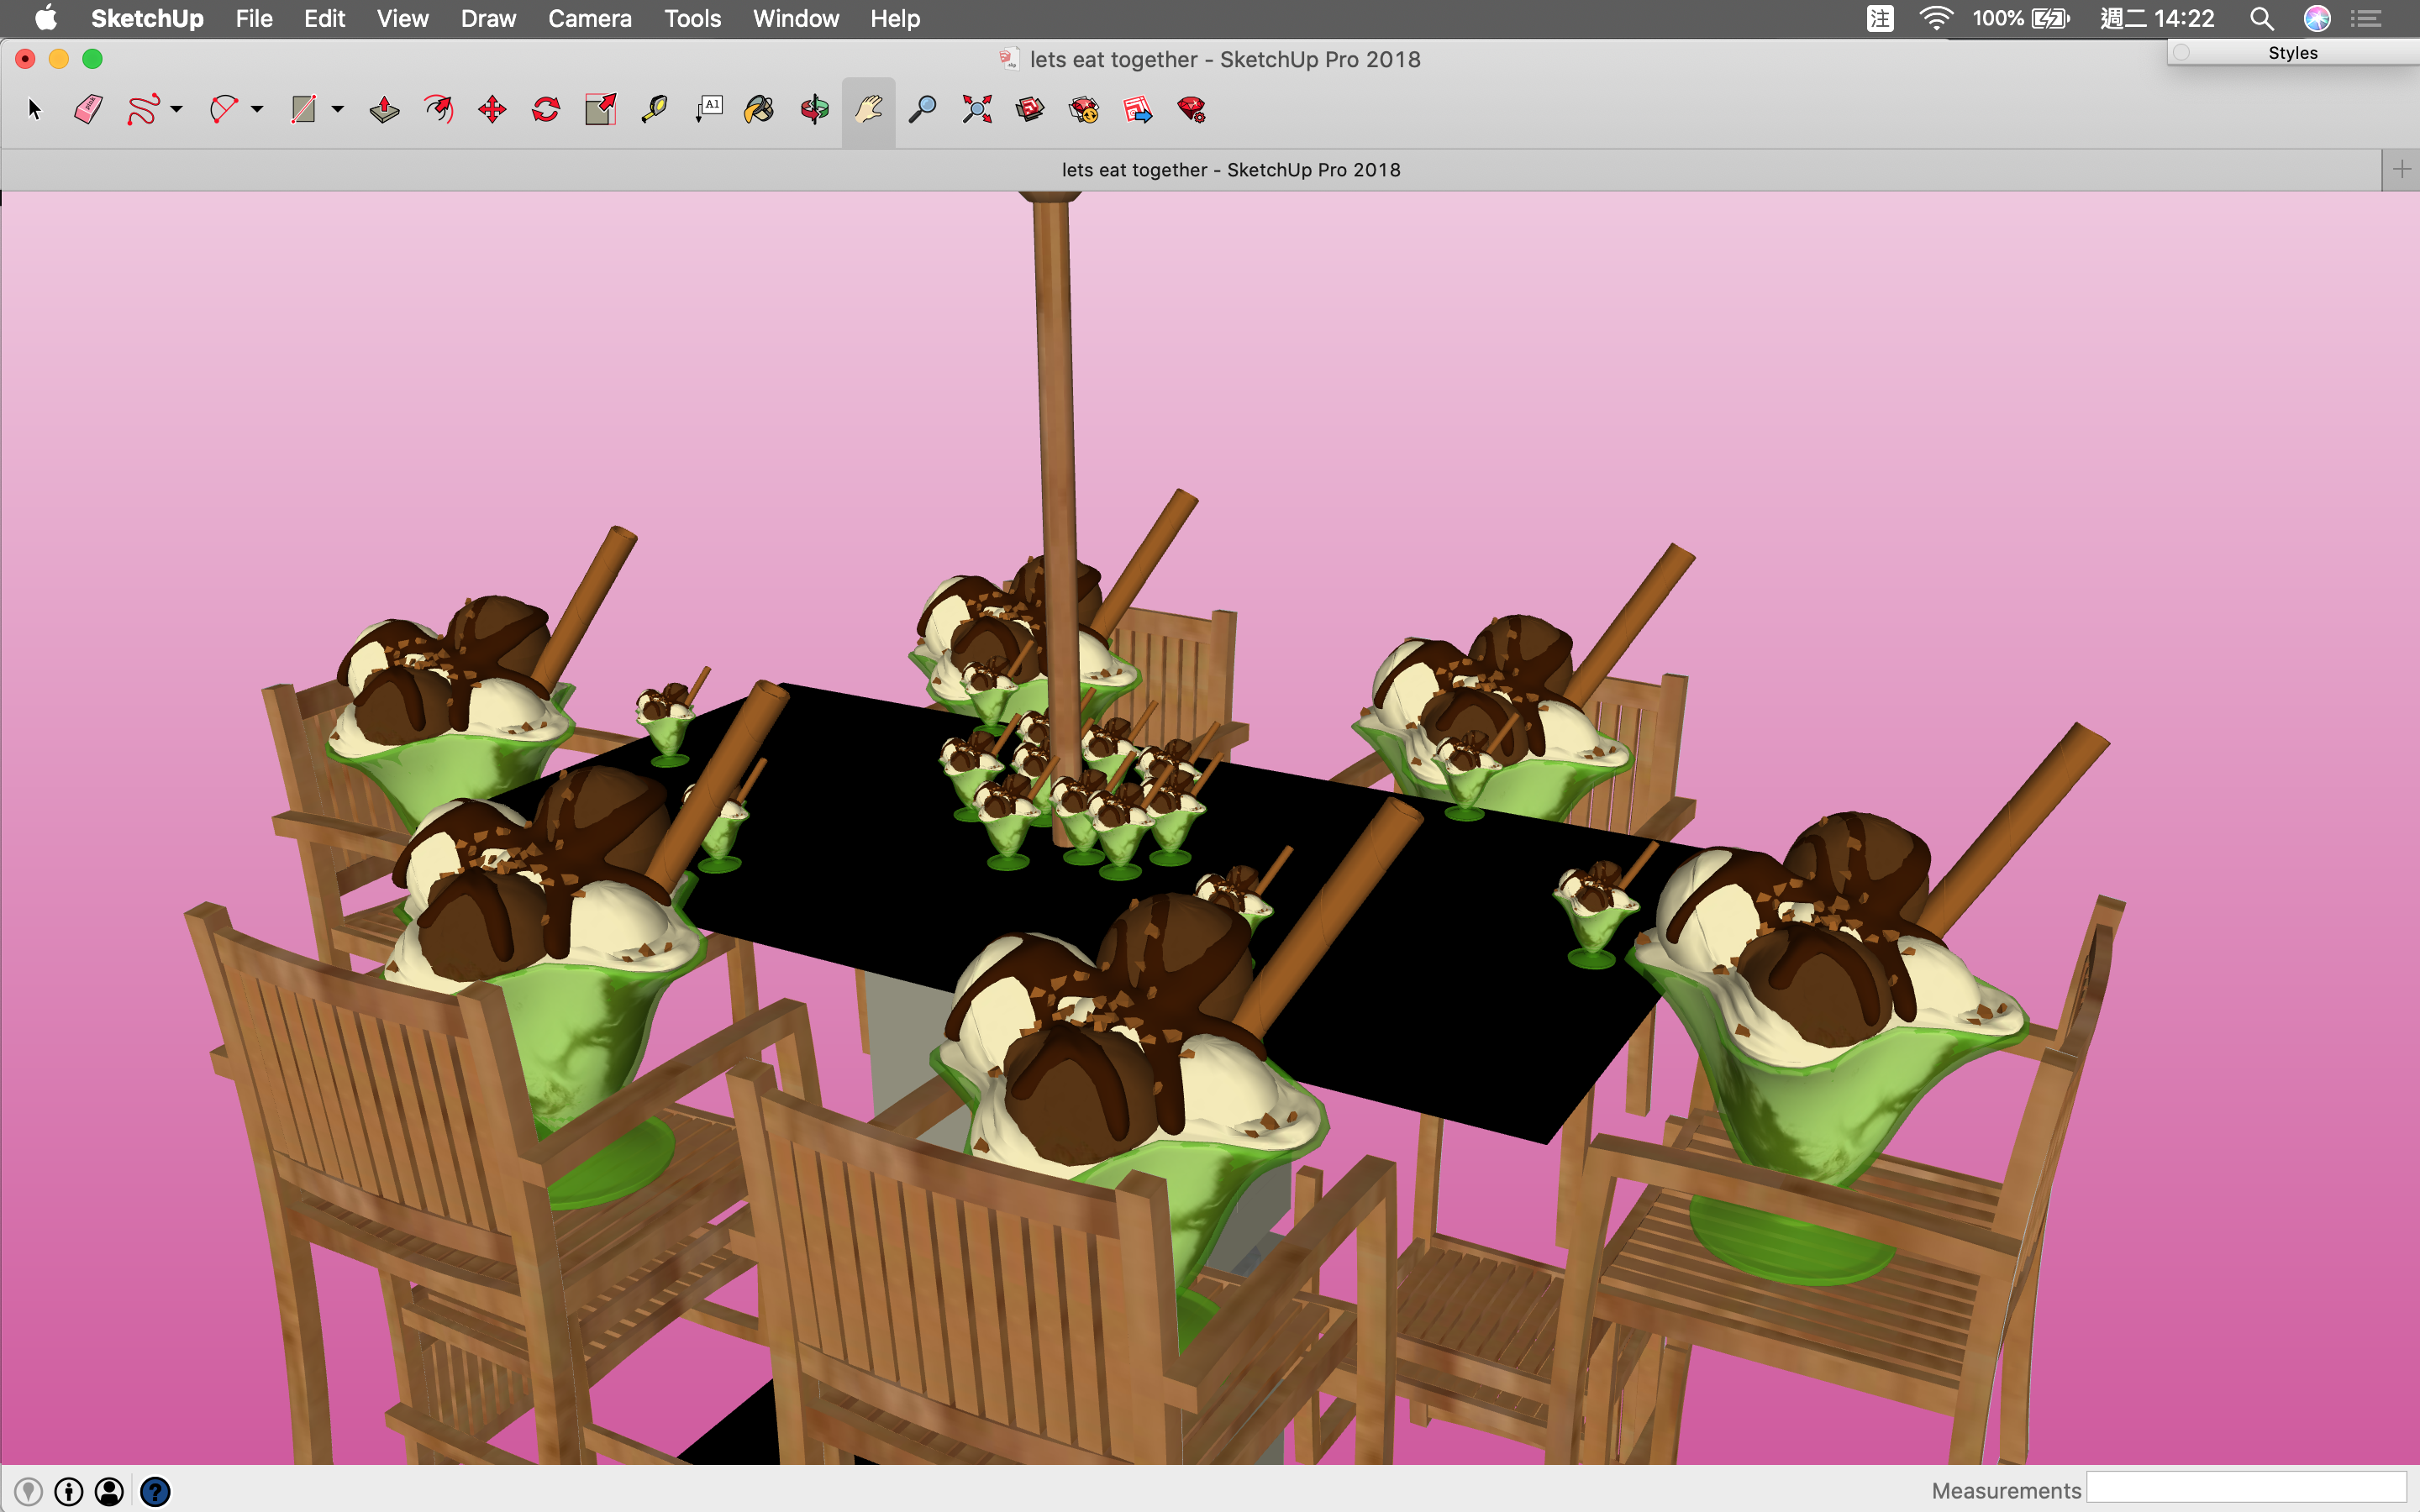Add a new scene tab with plus button

click(x=2401, y=169)
